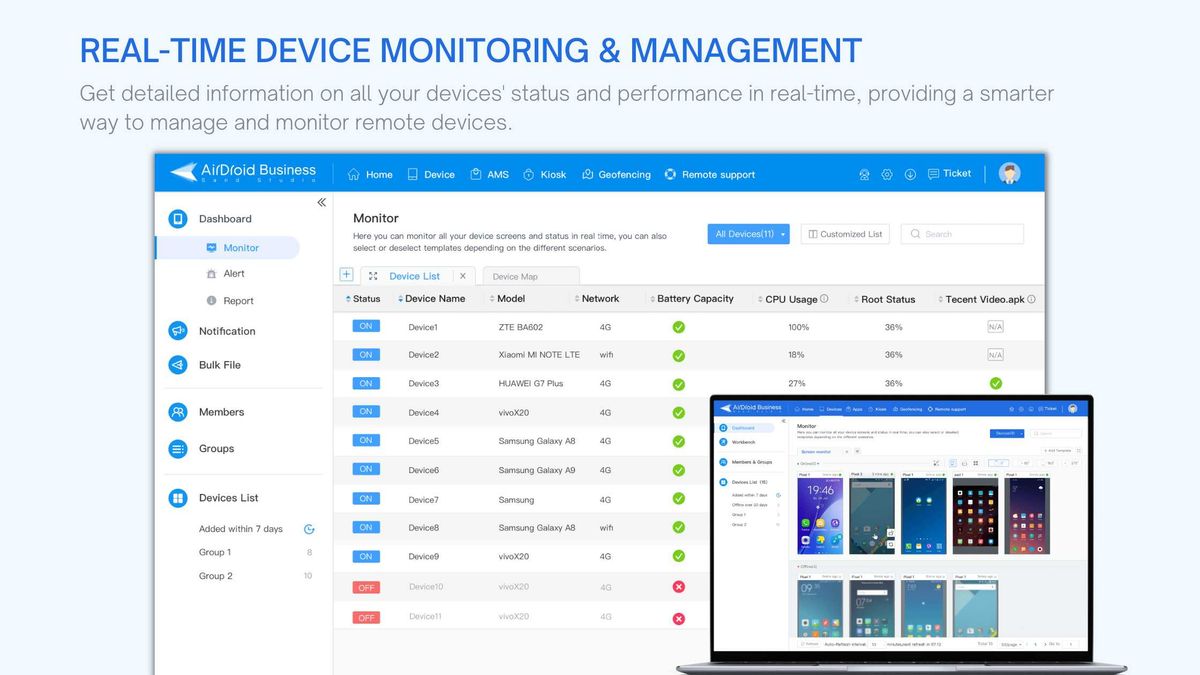1200x675 pixels.
Task: Refresh devices added within 7 days
Action: click(308, 528)
